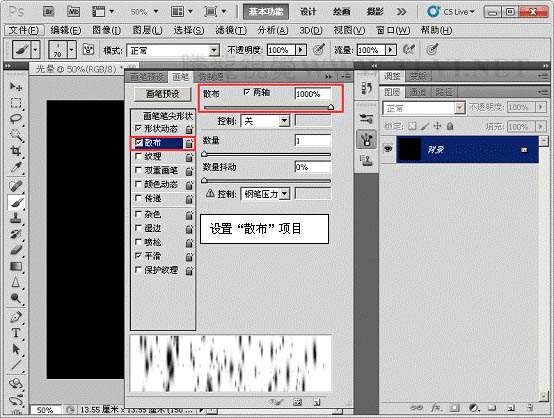The image size is (554, 418).
Task: Enable the Dual Brush checkbox
Action: click(x=138, y=170)
